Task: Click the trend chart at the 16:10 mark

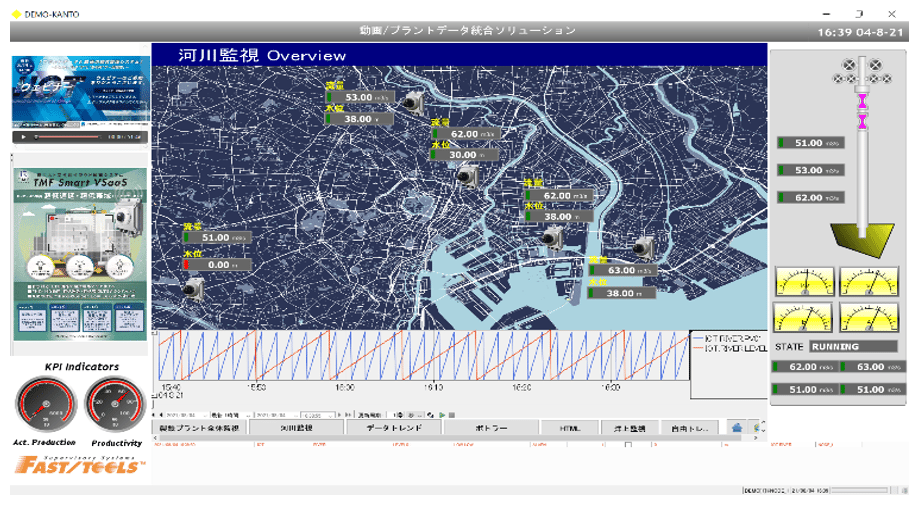Action: pos(433,356)
